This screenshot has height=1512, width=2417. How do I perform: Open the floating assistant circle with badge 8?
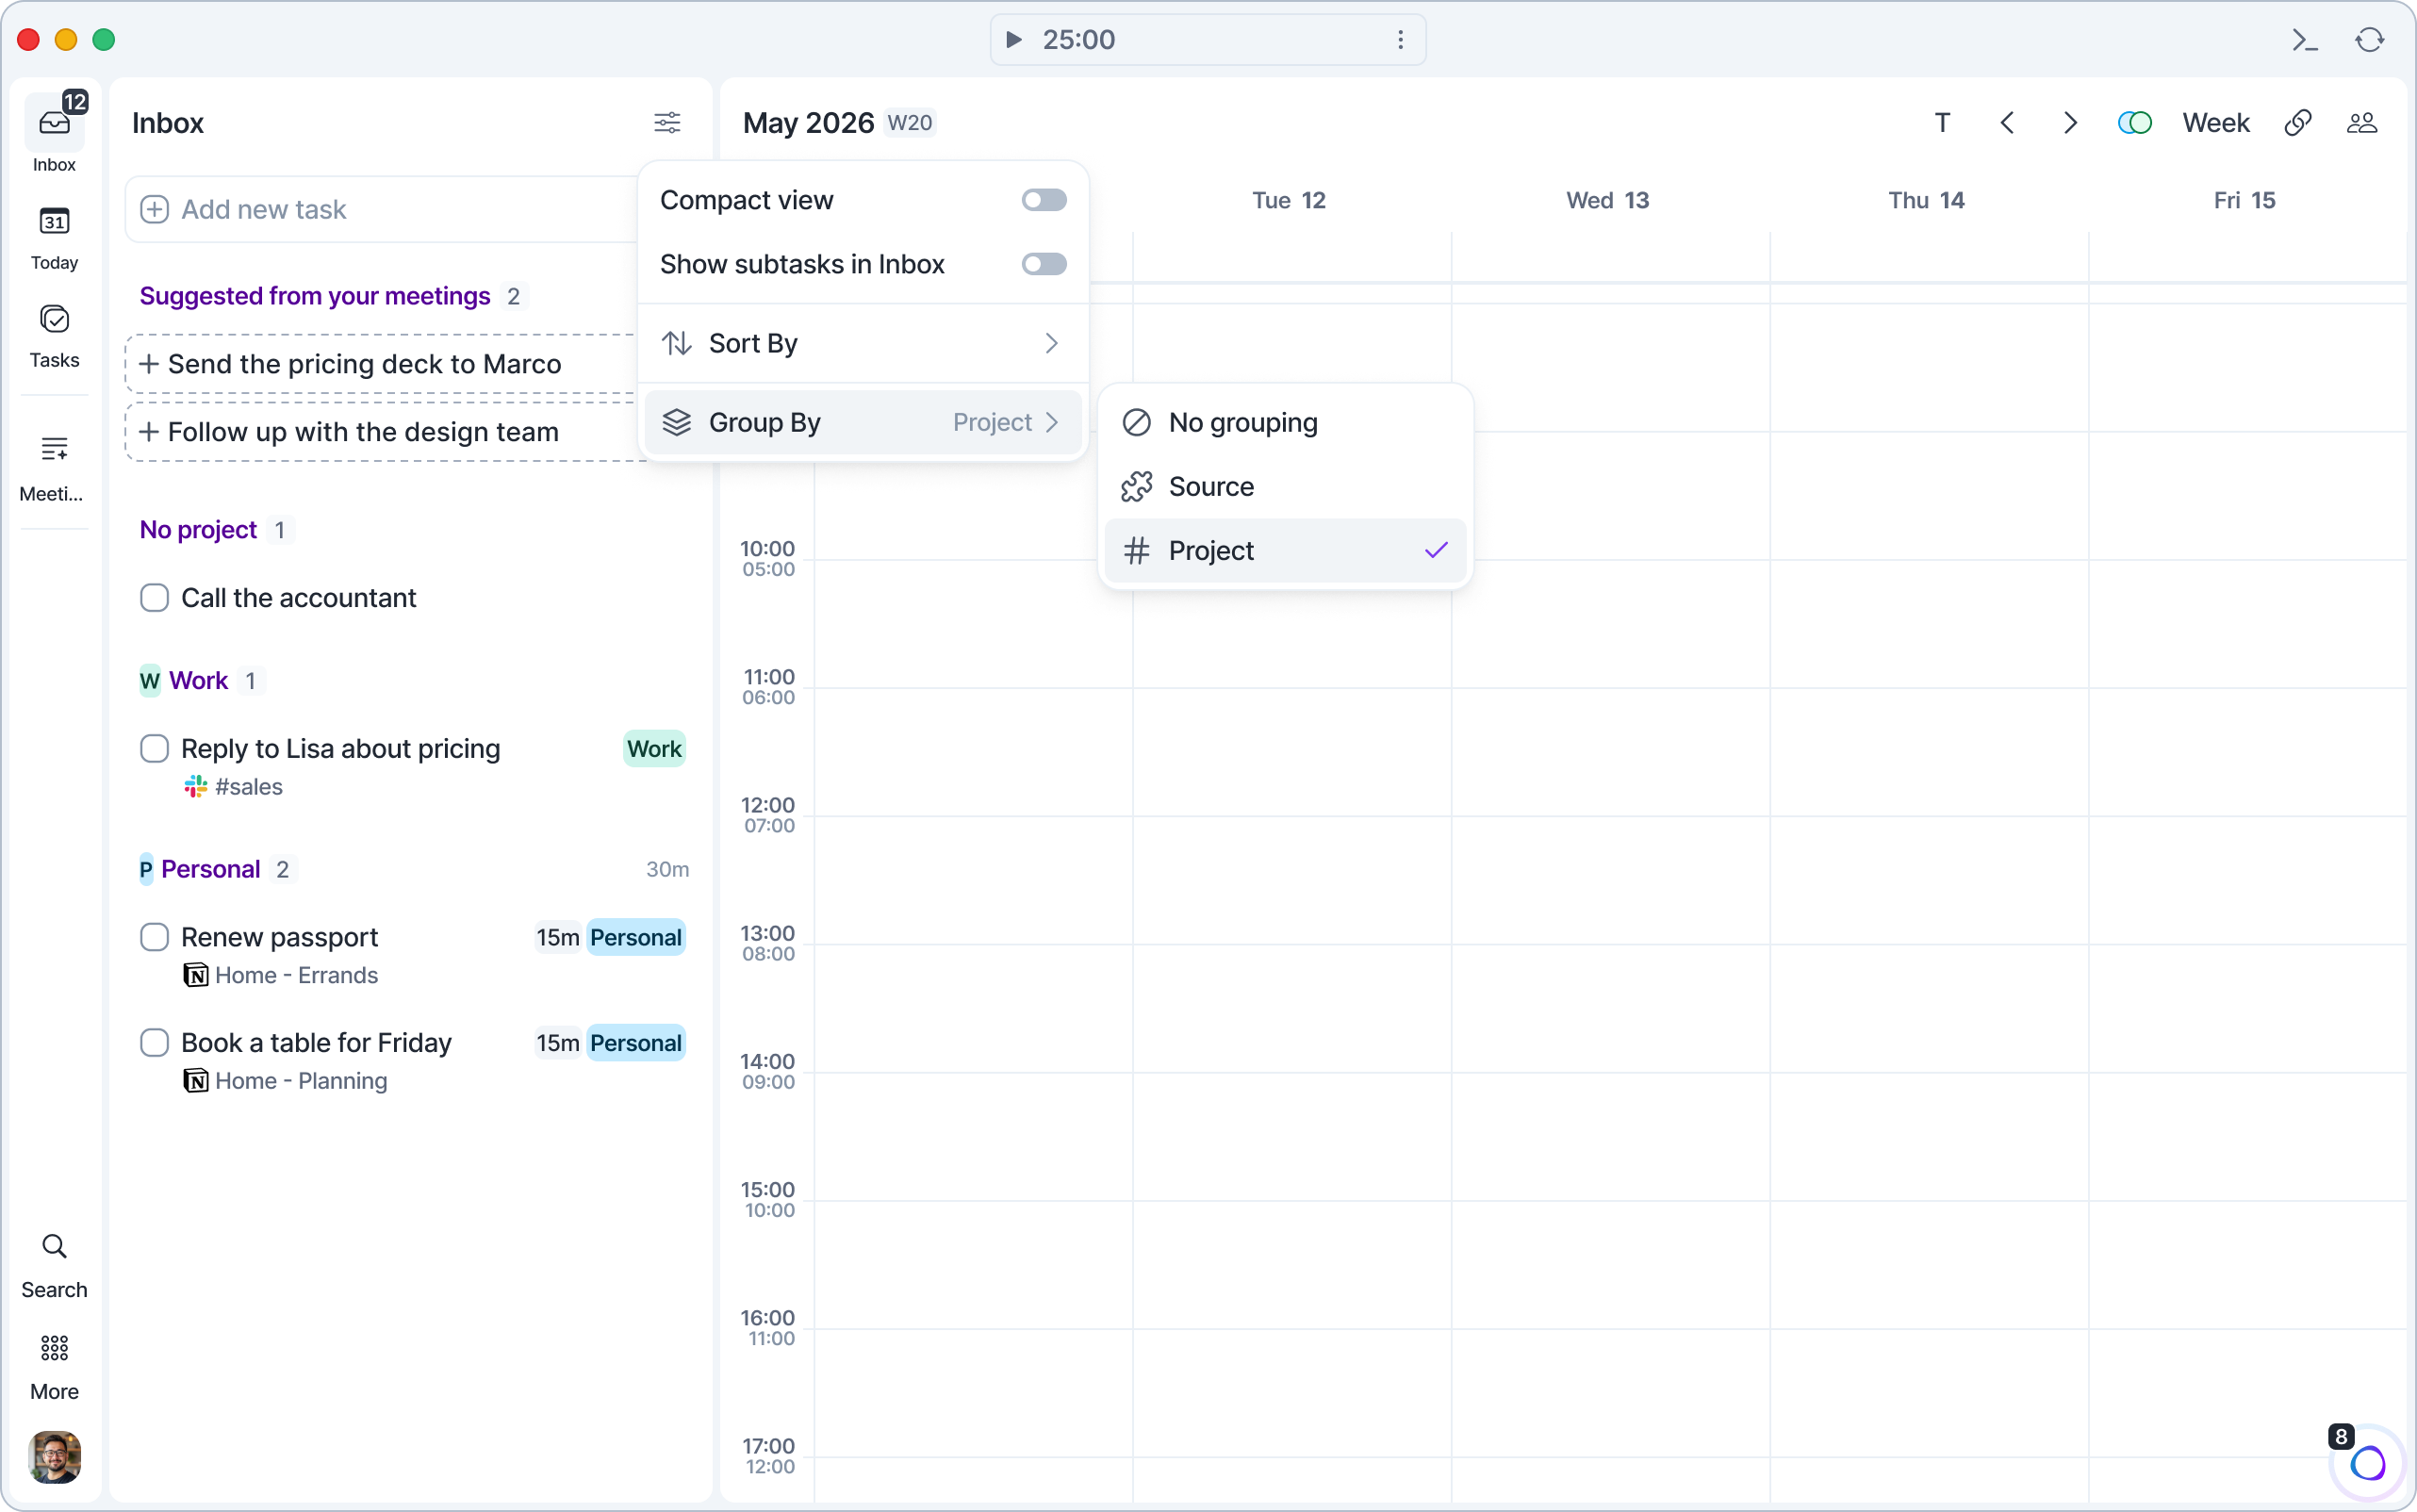tap(2368, 1463)
